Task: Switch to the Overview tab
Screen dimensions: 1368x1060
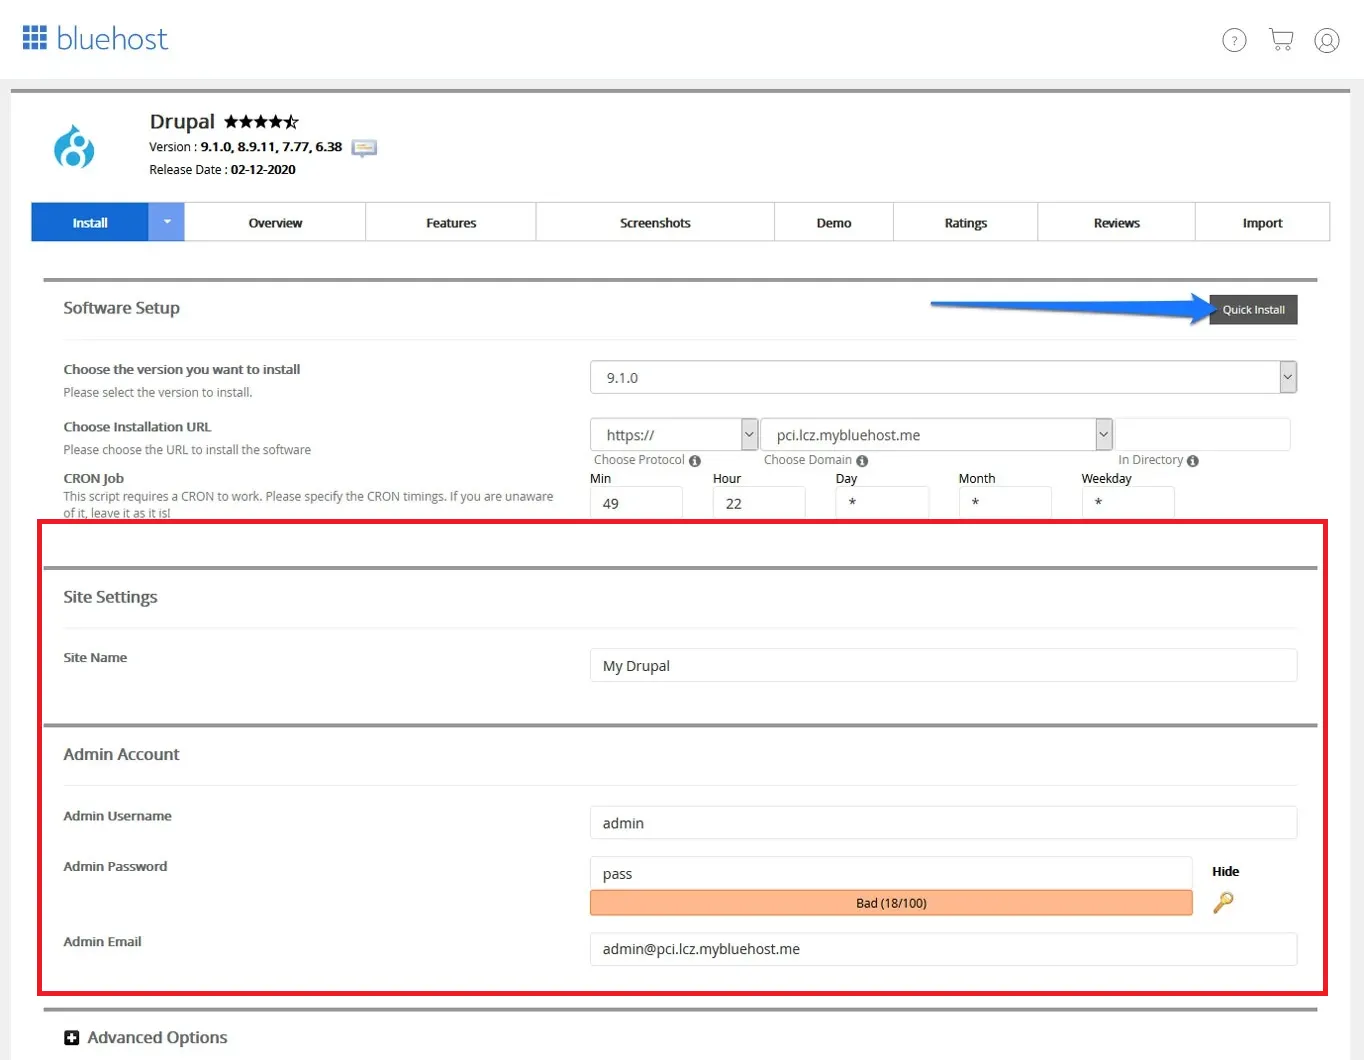Action: [x=275, y=222]
